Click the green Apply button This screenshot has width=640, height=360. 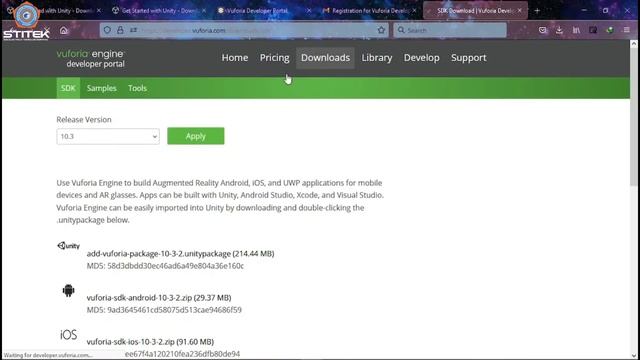click(196, 136)
